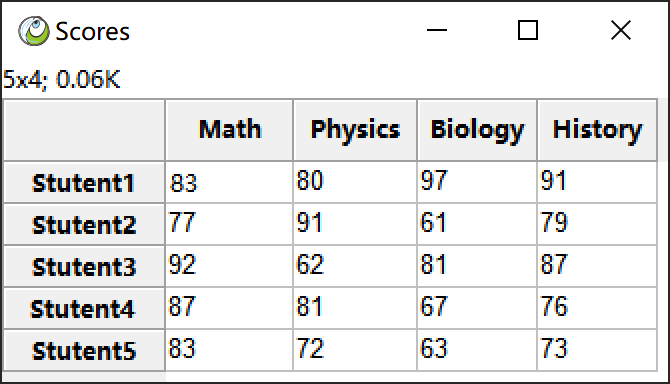Click Stutent3 Biology cell showing 81

tap(477, 266)
